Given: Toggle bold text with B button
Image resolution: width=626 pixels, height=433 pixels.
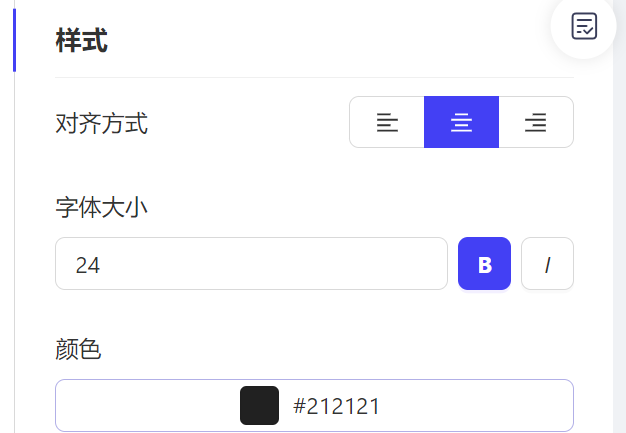Looking at the screenshot, I should [x=484, y=264].
